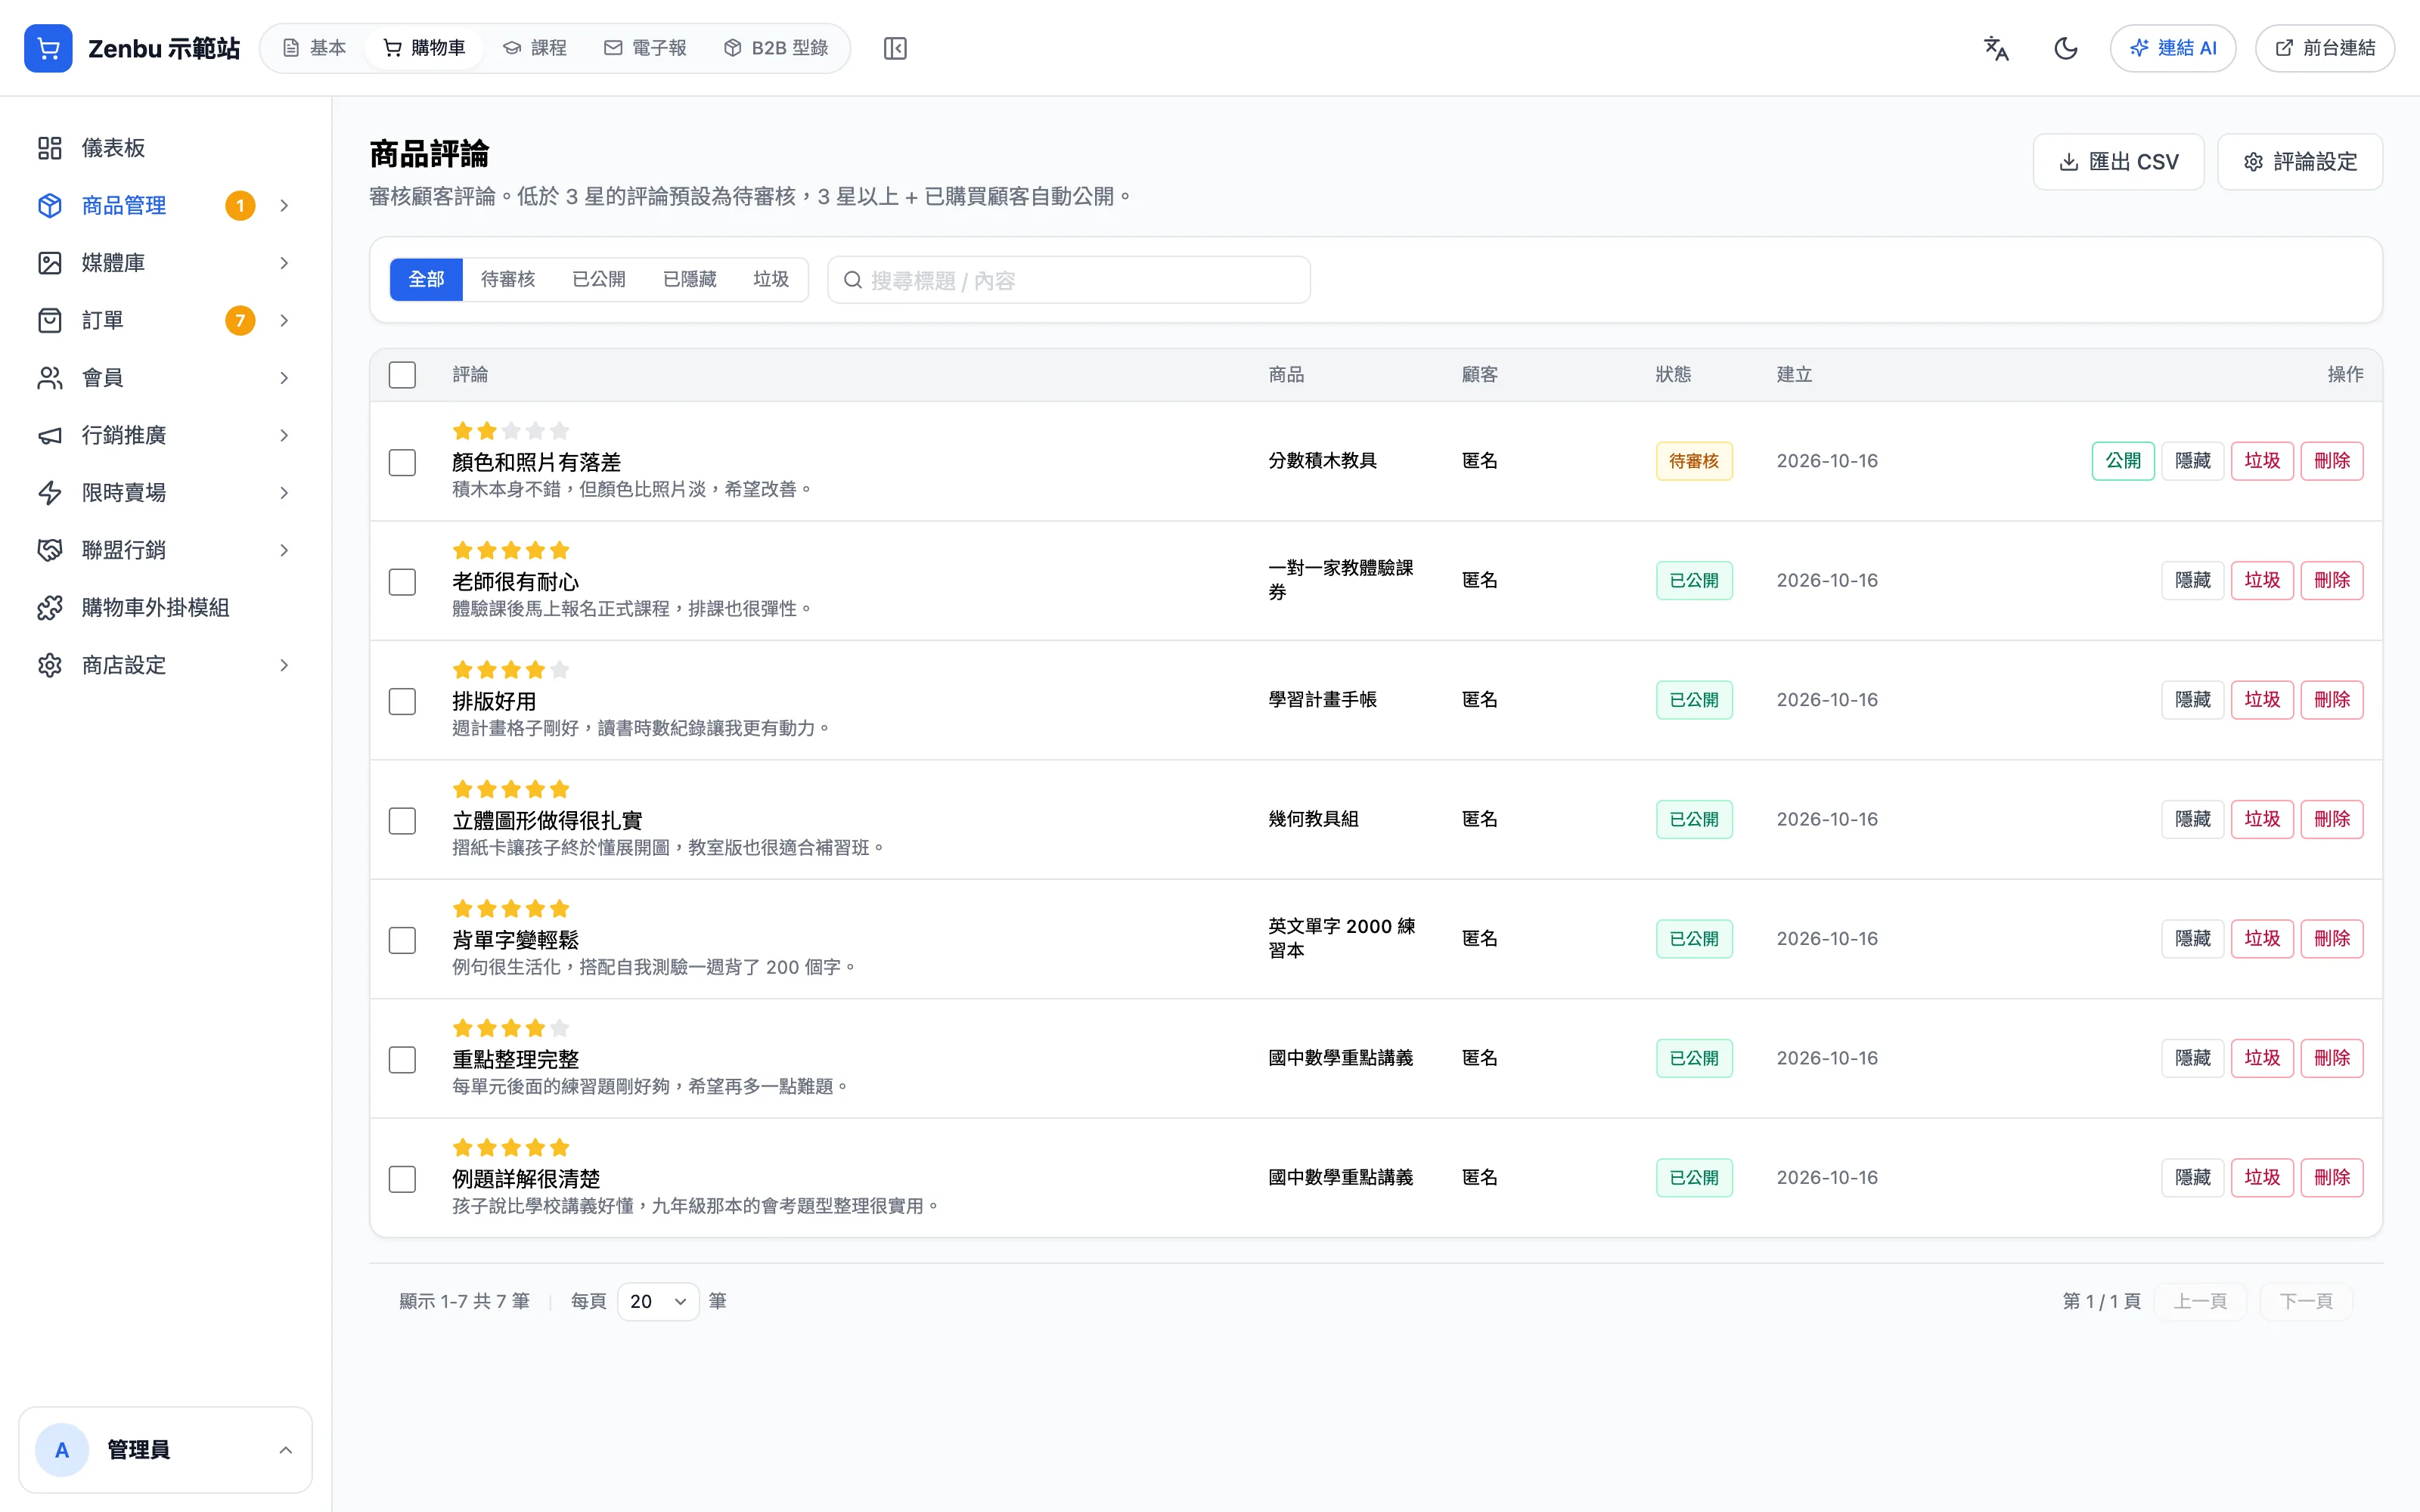The height and width of the screenshot is (1512, 2420).
Task: Select the 全部 filter tab
Action: pos(426,279)
